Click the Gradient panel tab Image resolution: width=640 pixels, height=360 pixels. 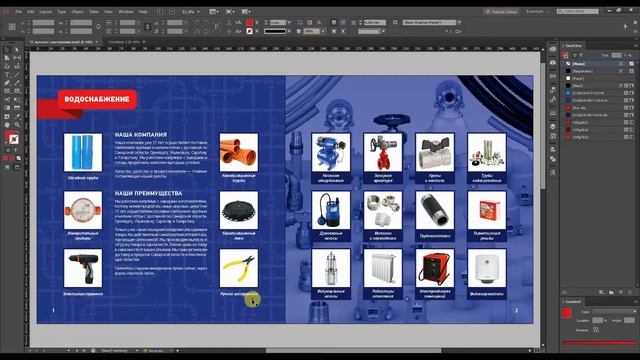(x=573, y=302)
